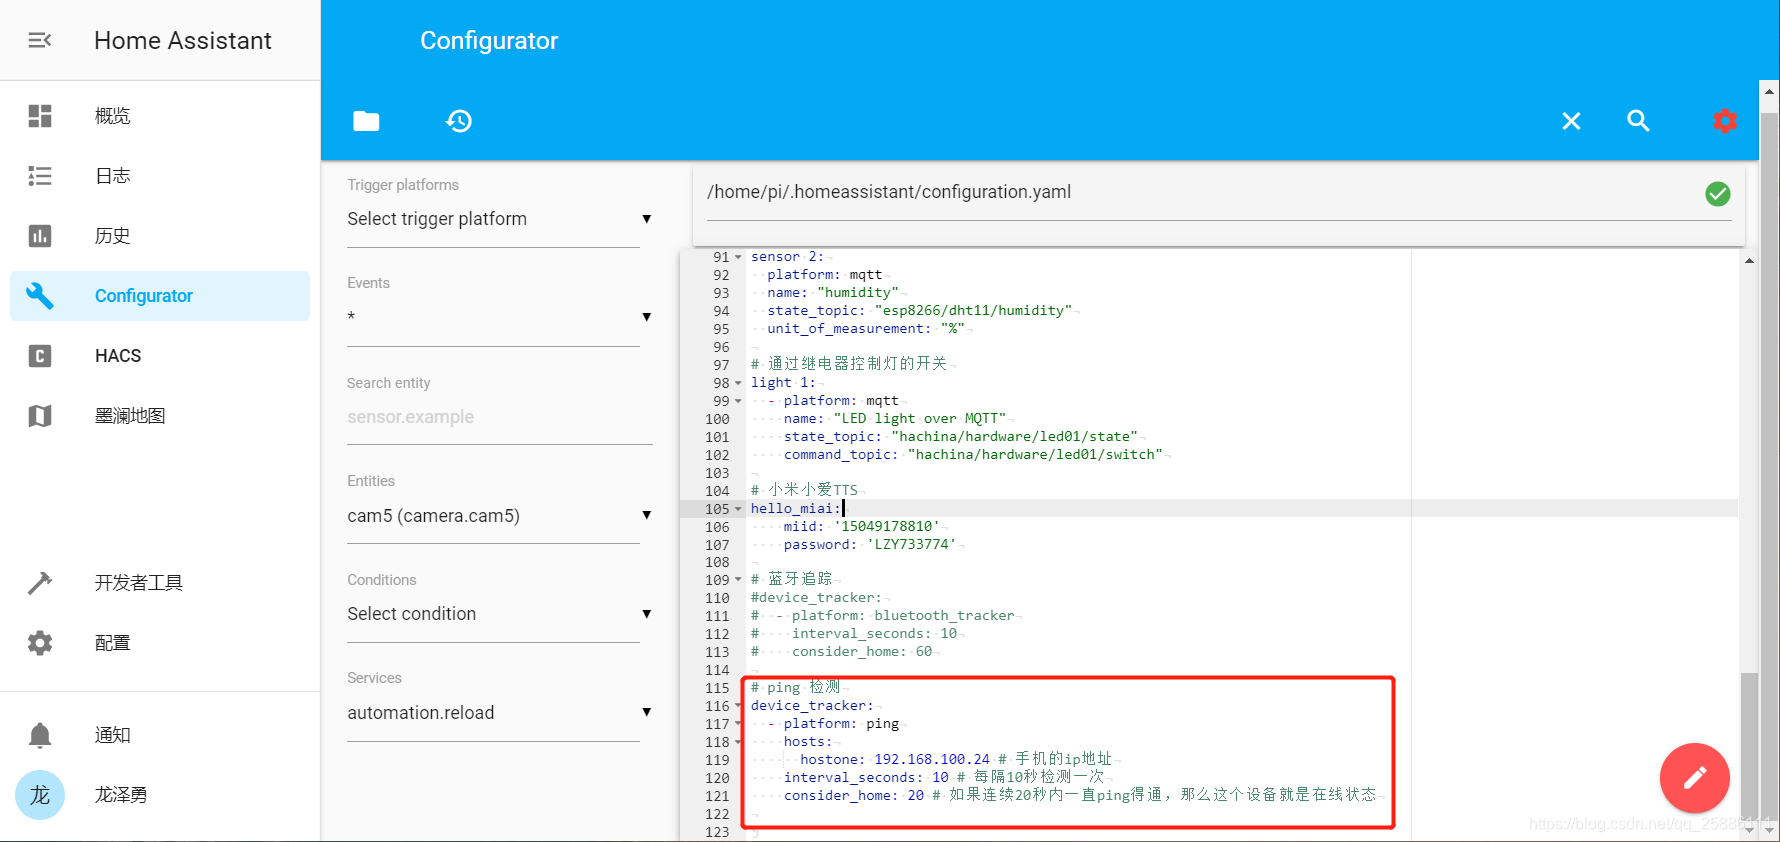Click the Home Assistant title
The height and width of the screenshot is (842, 1780).
[x=183, y=40]
